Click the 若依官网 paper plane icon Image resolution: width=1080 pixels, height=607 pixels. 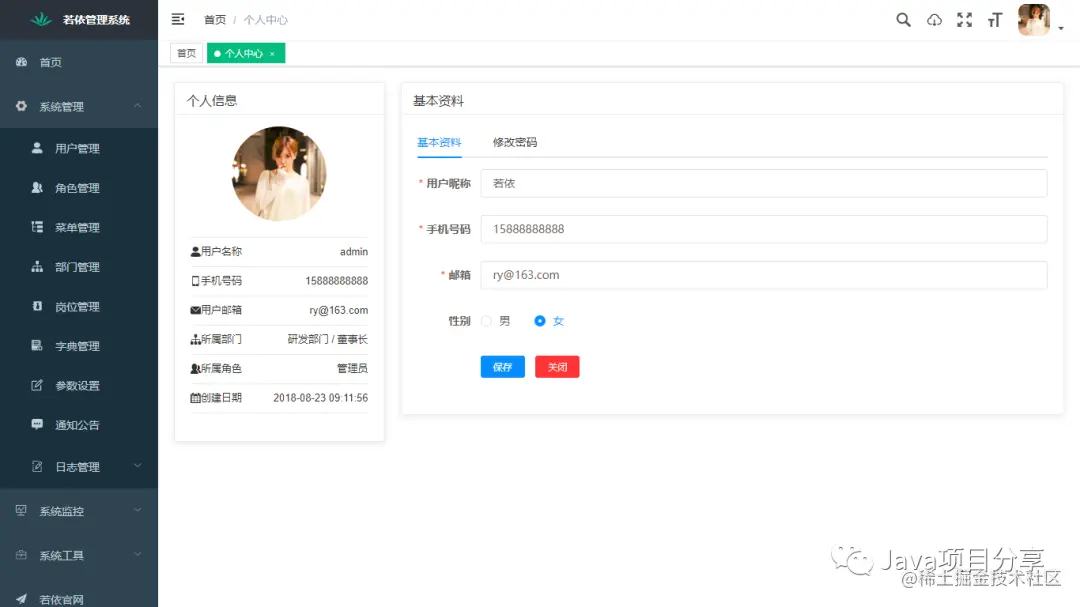(21, 599)
